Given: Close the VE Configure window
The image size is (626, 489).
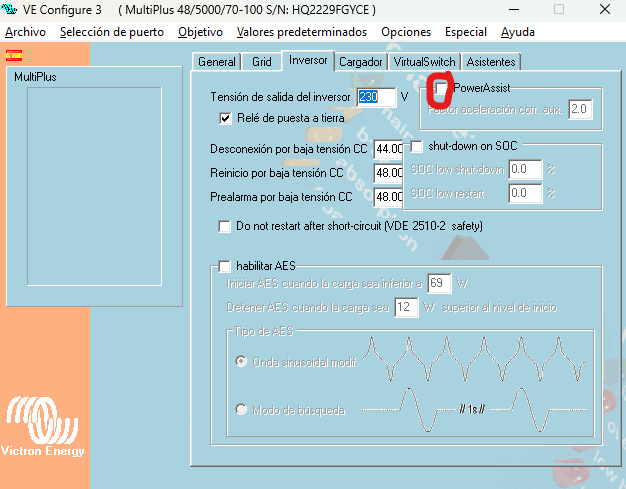Looking at the screenshot, I should tap(605, 9).
